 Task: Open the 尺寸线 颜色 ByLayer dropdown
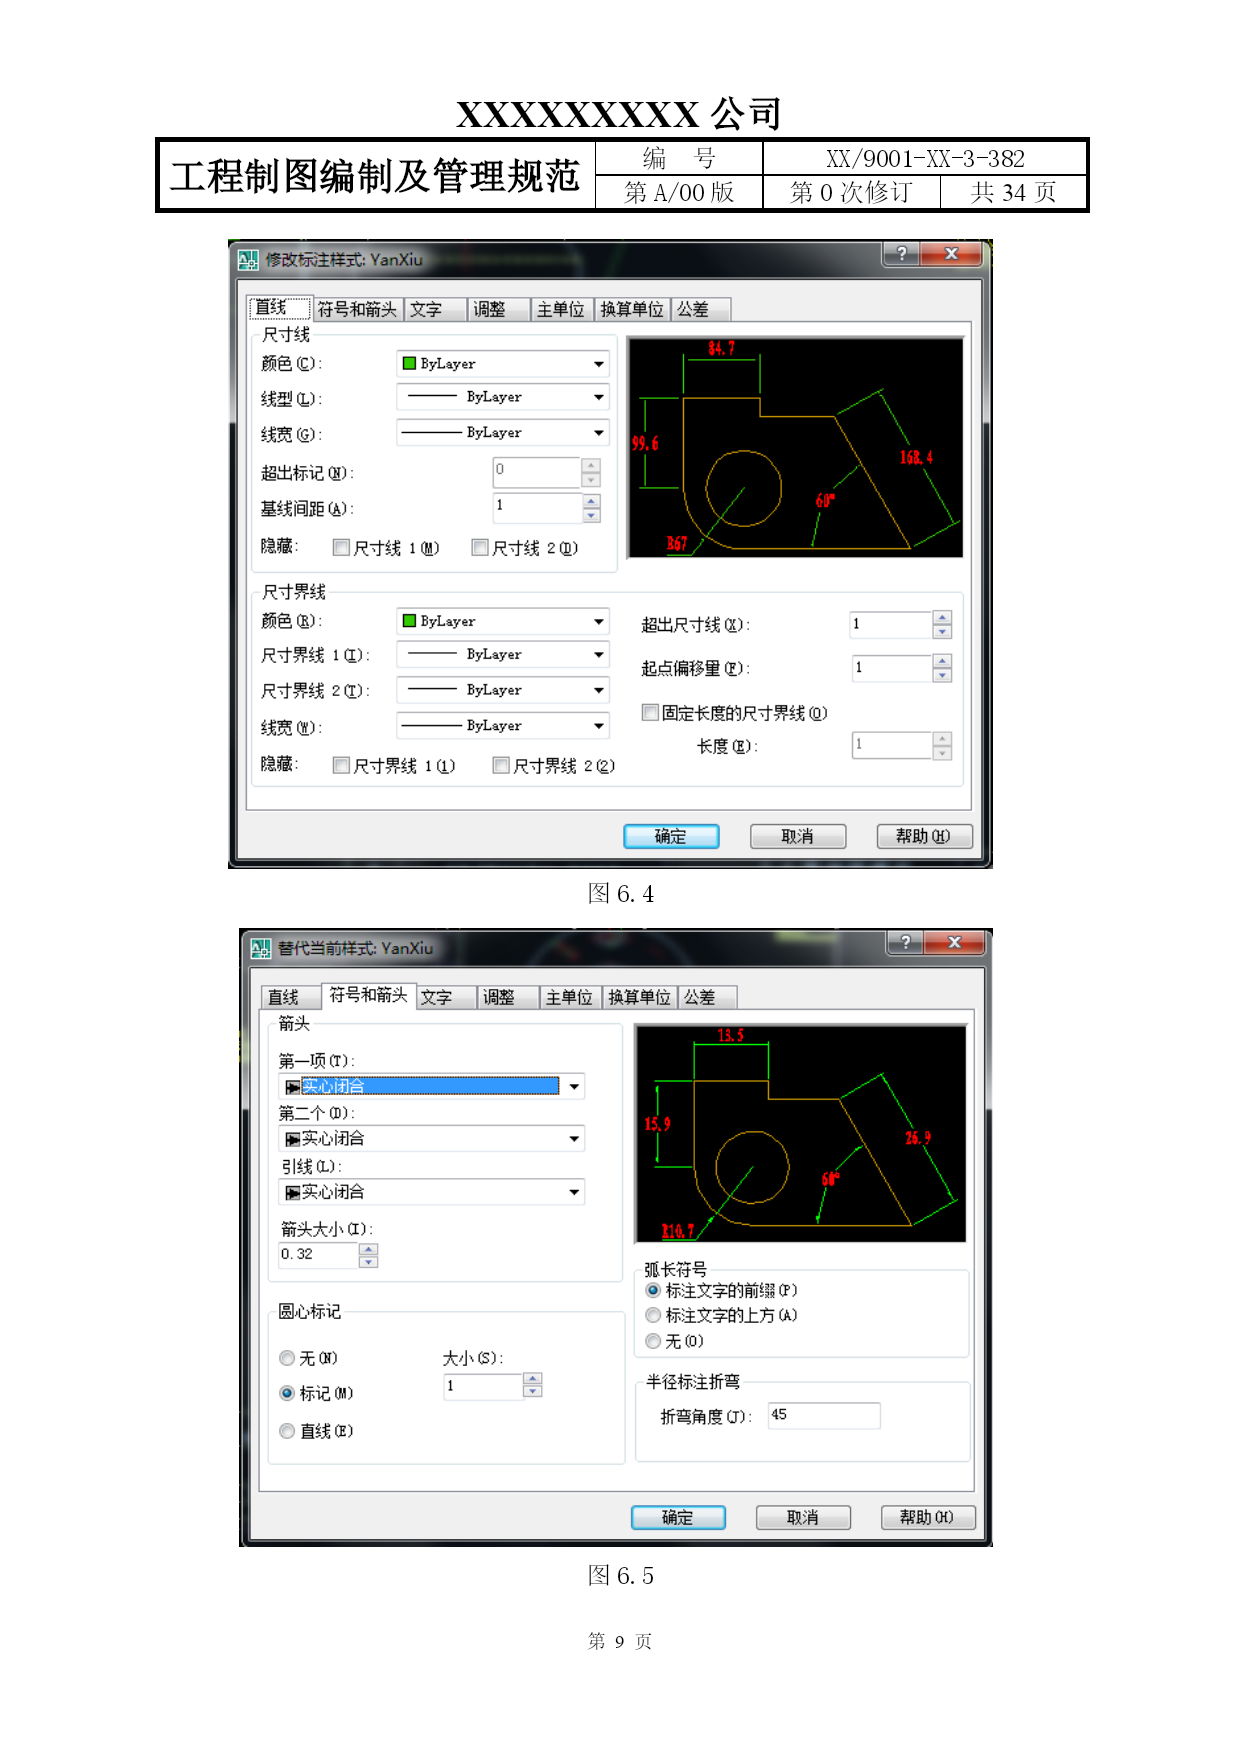503,364
